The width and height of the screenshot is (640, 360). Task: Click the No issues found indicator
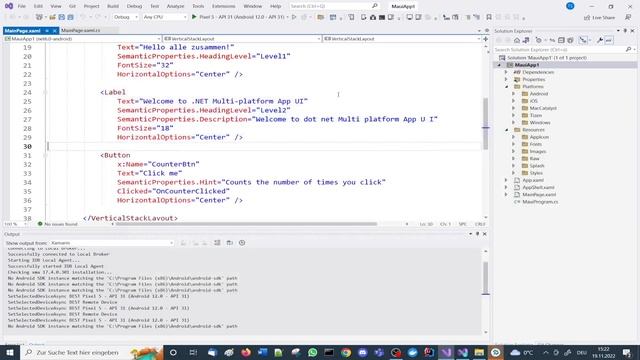(x=58, y=224)
